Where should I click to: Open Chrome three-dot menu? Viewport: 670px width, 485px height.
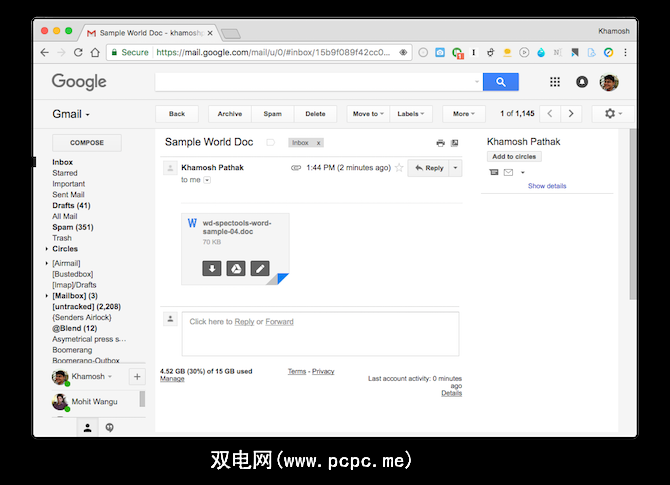coord(625,53)
